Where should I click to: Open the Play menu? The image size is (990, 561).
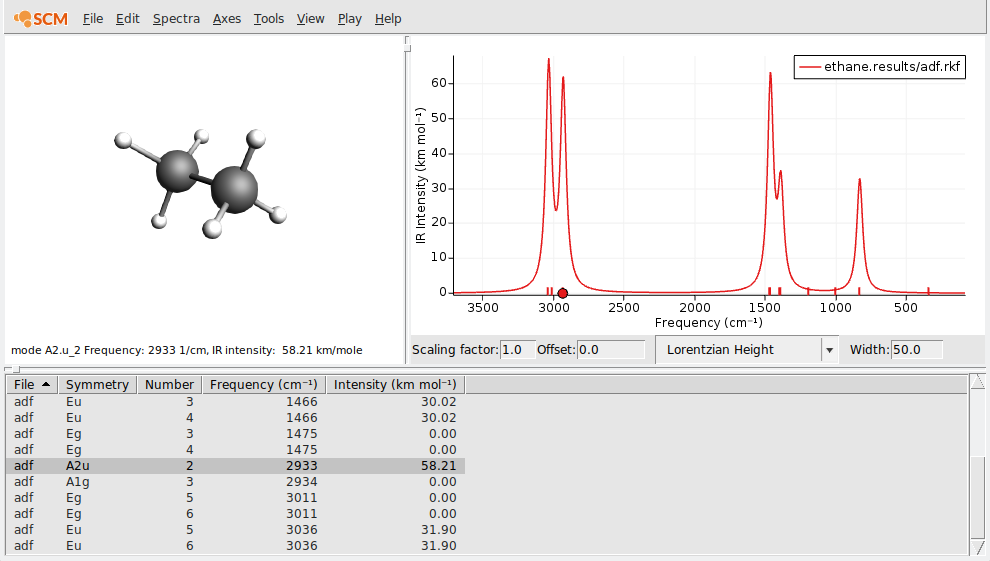click(x=350, y=19)
